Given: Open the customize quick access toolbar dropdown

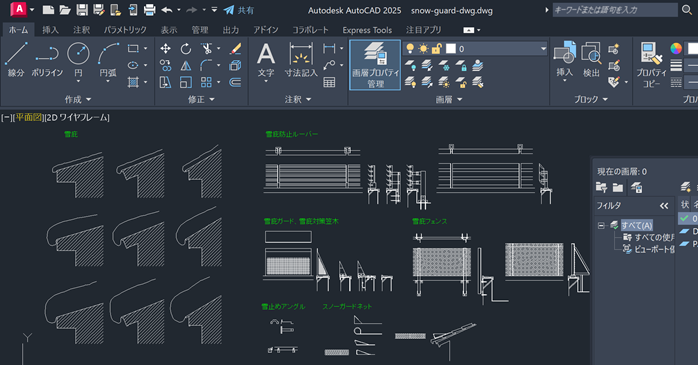Looking at the screenshot, I should 214,9.
